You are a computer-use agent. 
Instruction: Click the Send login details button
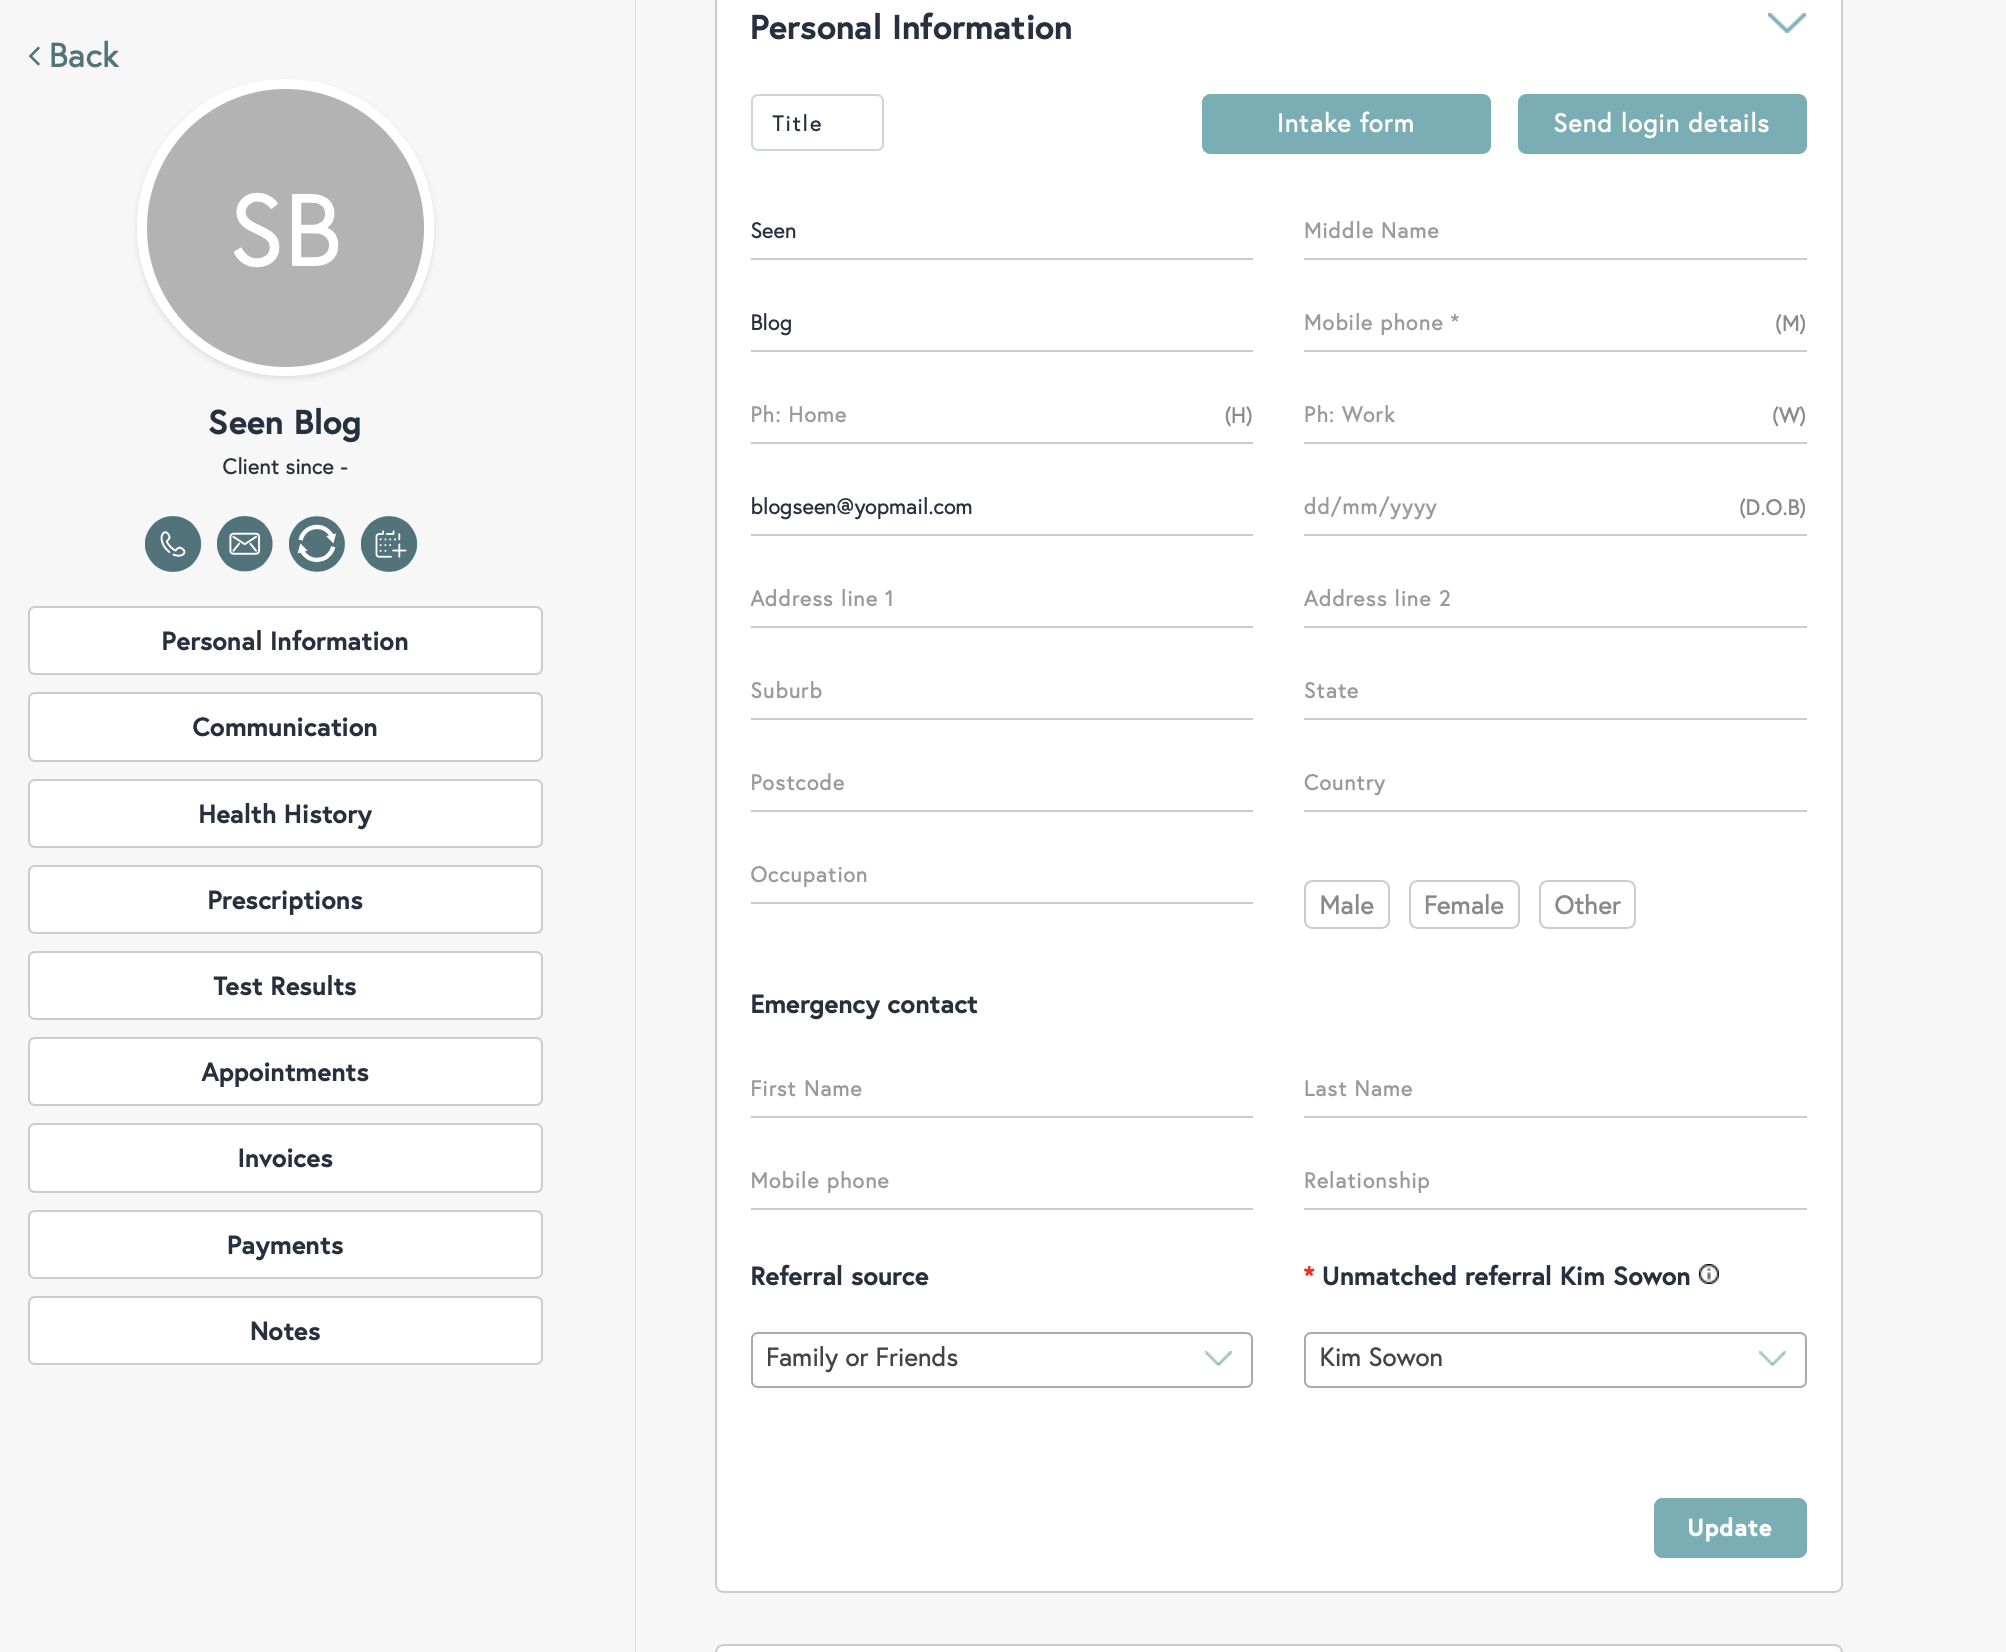(1661, 124)
